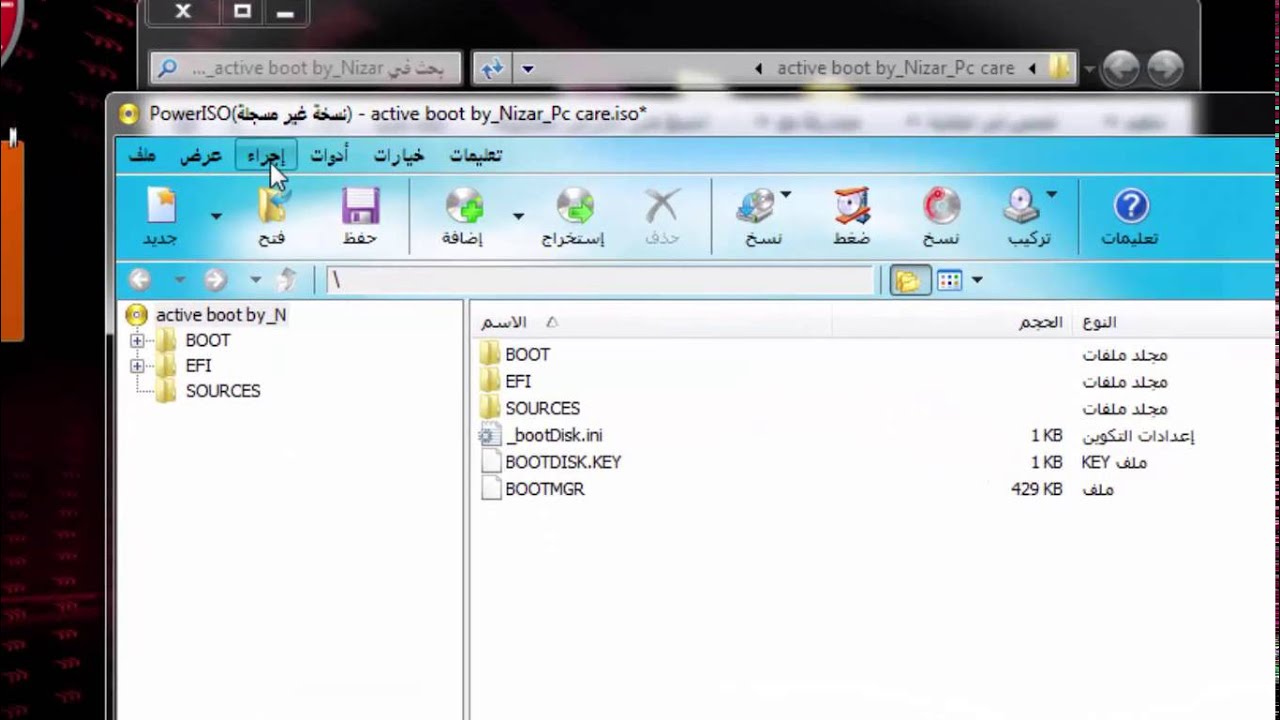Click the Extract (إستخراج) toolbar icon
The height and width of the screenshot is (720, 1280).
(x=574, y=206)
